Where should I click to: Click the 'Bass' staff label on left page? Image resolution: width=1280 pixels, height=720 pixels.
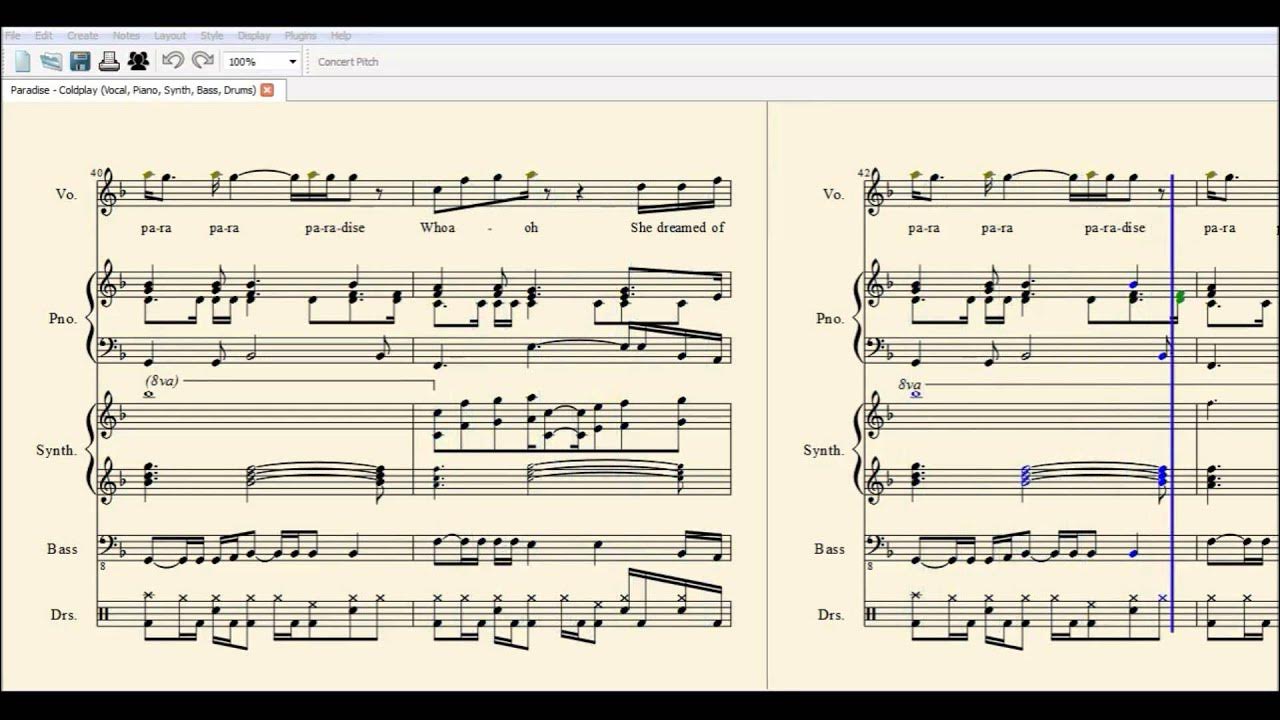[x=62, y=549]
